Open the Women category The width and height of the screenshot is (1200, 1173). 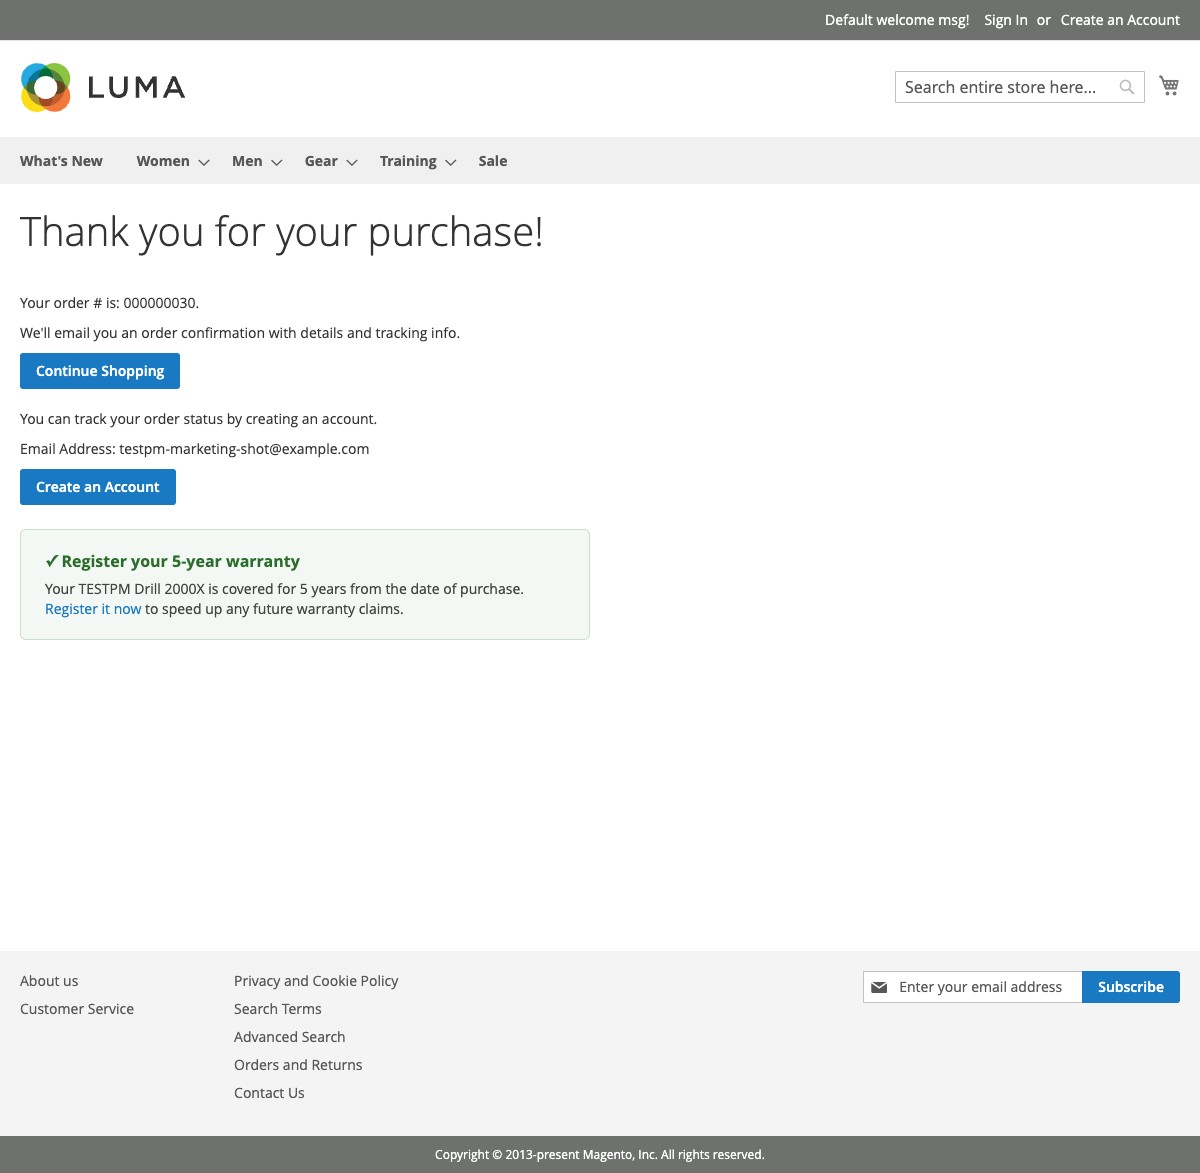(163, 161)
